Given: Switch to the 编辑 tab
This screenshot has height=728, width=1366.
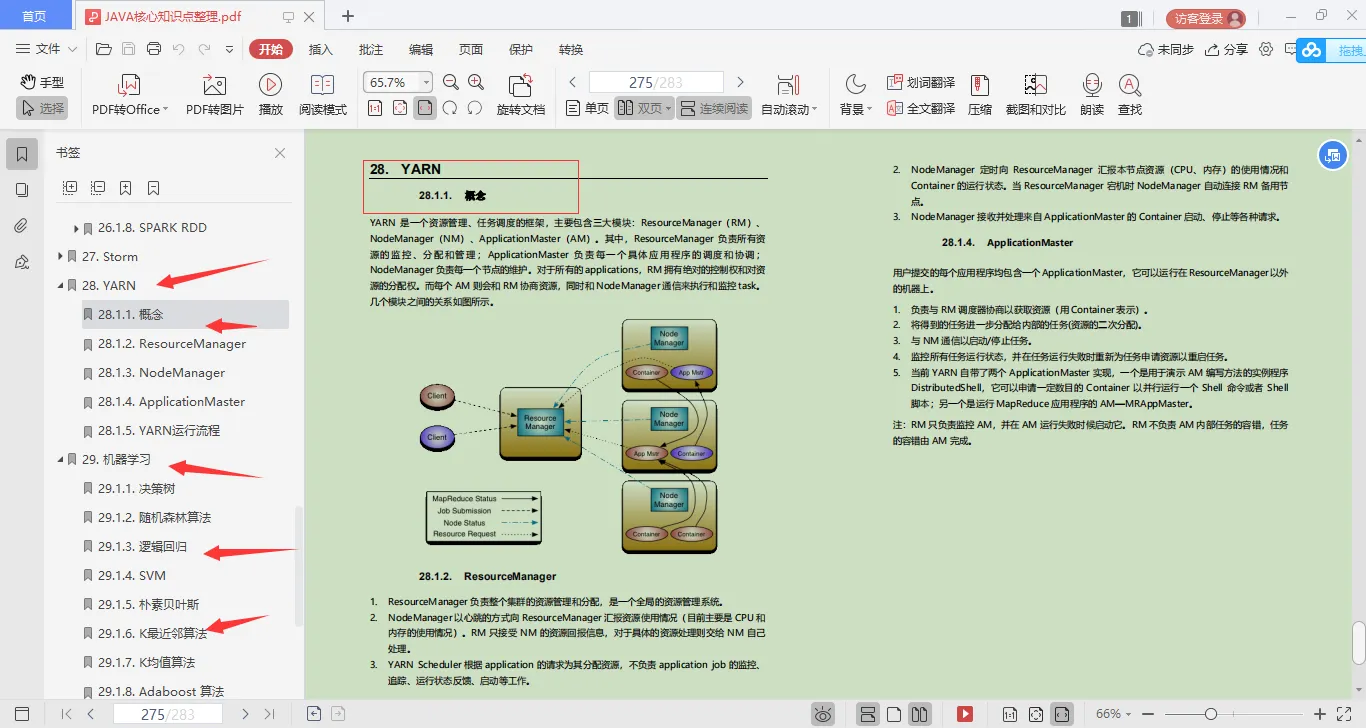Looking at the screenshot, I should [421, 49].
